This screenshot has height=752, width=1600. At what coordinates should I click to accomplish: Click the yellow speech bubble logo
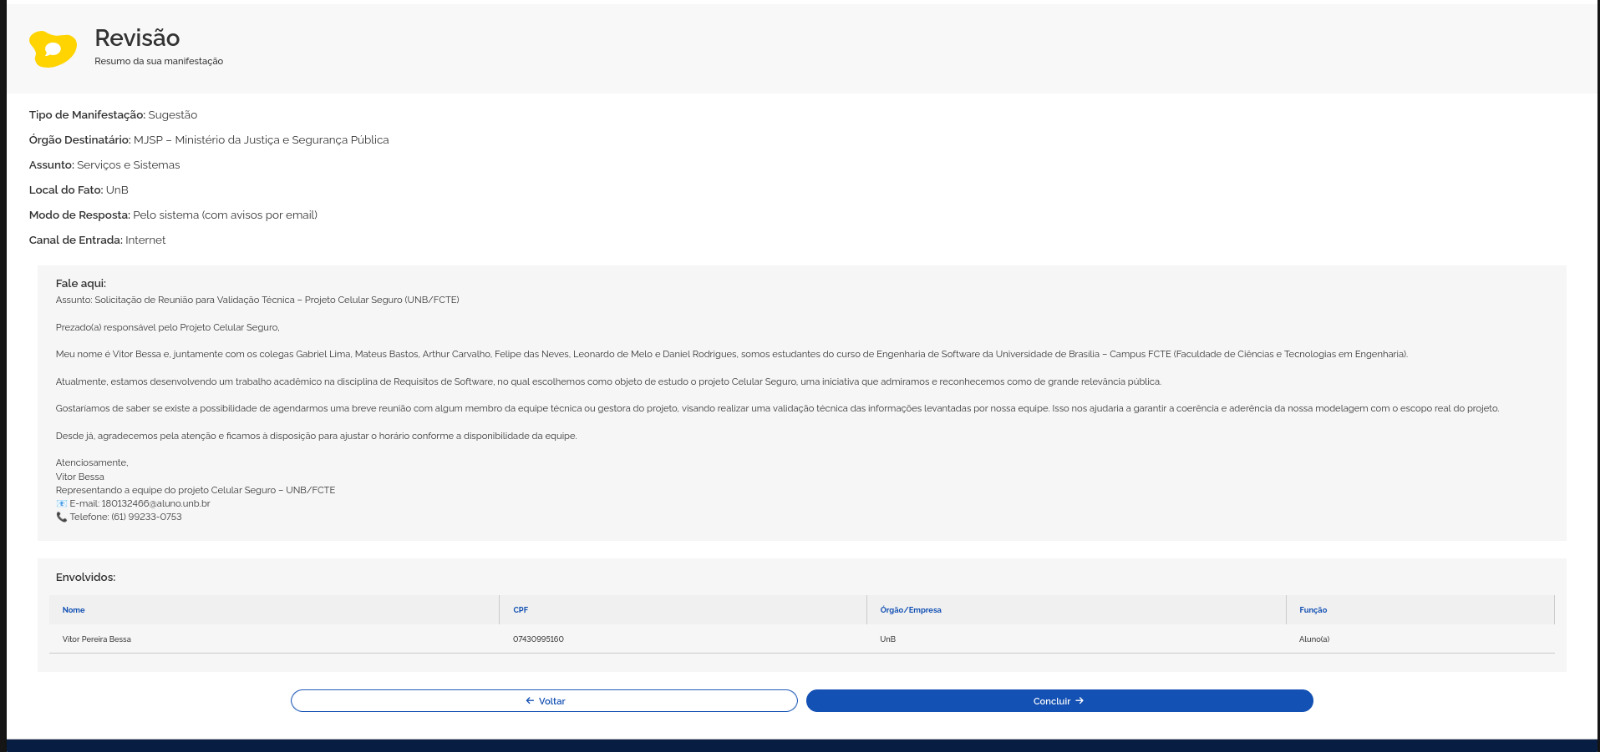tap(53, 49)
